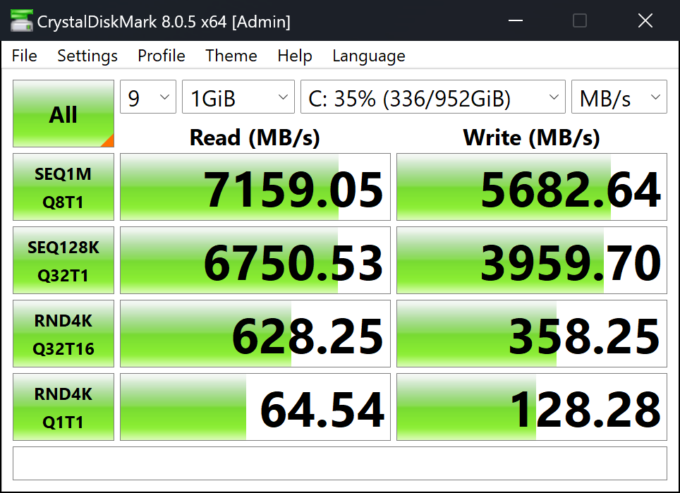This screenshot has width=680, height=493.
Task: Expand the drive selector showing C: 35%
Action: 433,97
